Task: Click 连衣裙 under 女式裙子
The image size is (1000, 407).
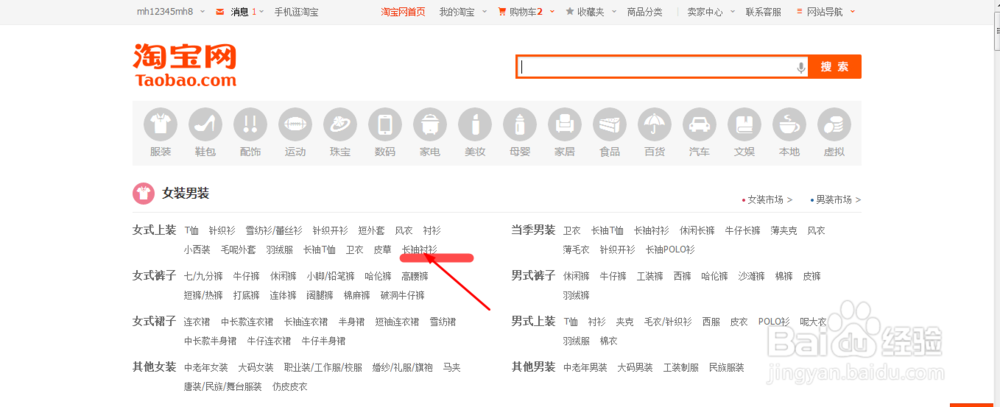Action: (x=197, y=322)
